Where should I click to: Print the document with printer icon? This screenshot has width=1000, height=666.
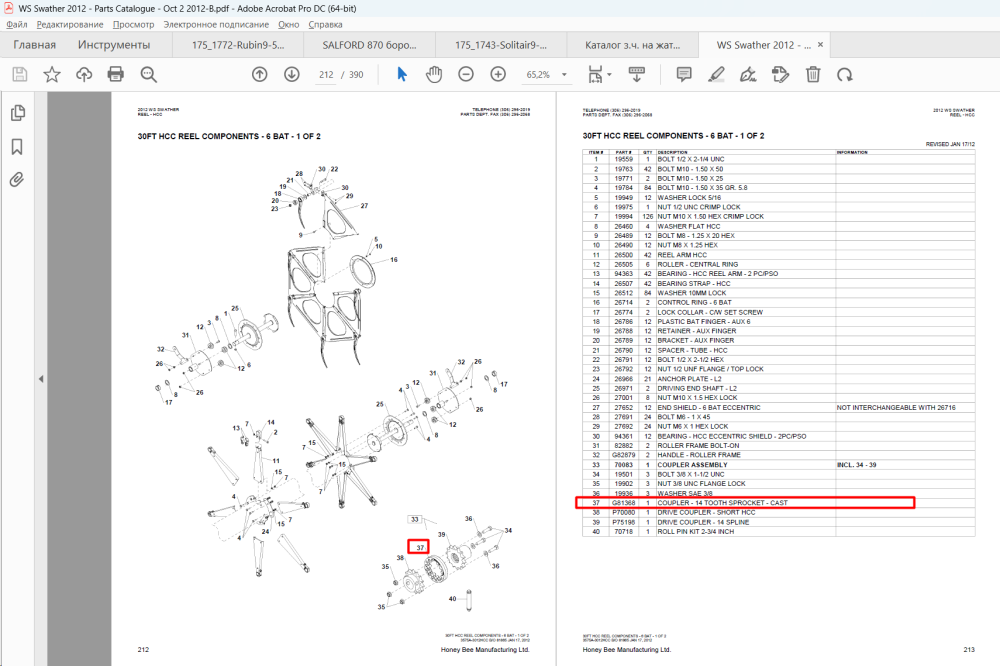coord(115,75)
